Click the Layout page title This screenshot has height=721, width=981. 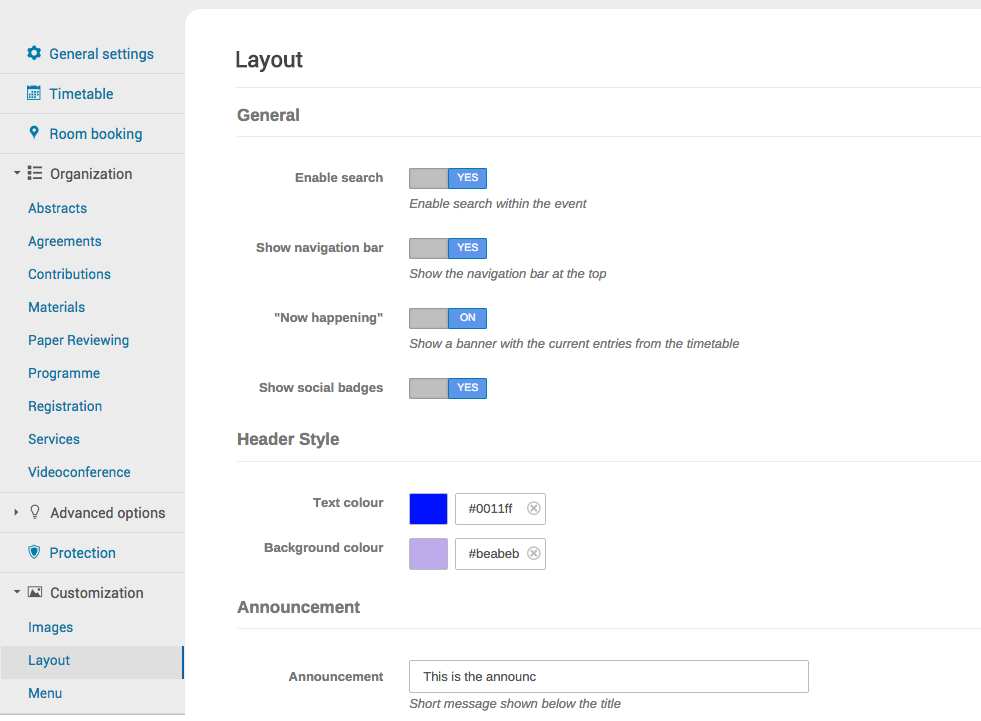pyautogui.click(x=269, y=60)
